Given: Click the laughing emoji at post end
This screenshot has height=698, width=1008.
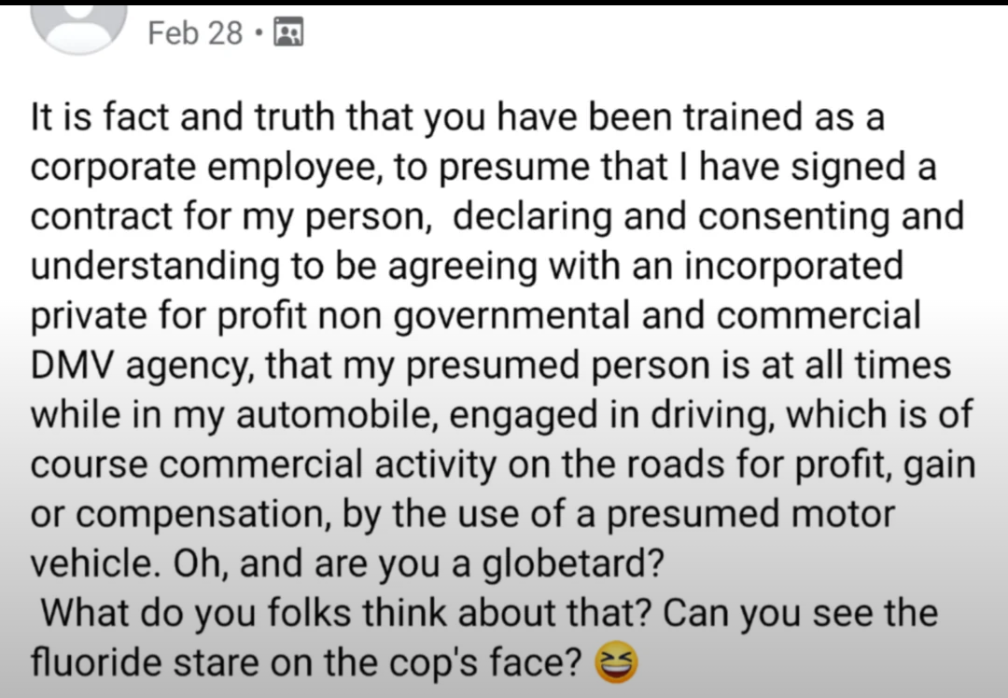Looking at the screenshot, I should point(618,661).
